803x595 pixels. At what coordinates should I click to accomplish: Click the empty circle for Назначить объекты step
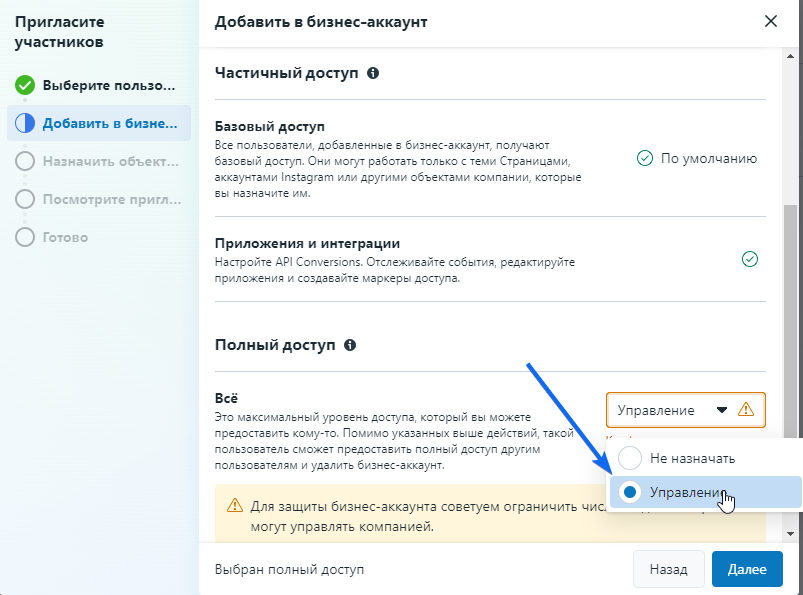click(x=25, y=161)
